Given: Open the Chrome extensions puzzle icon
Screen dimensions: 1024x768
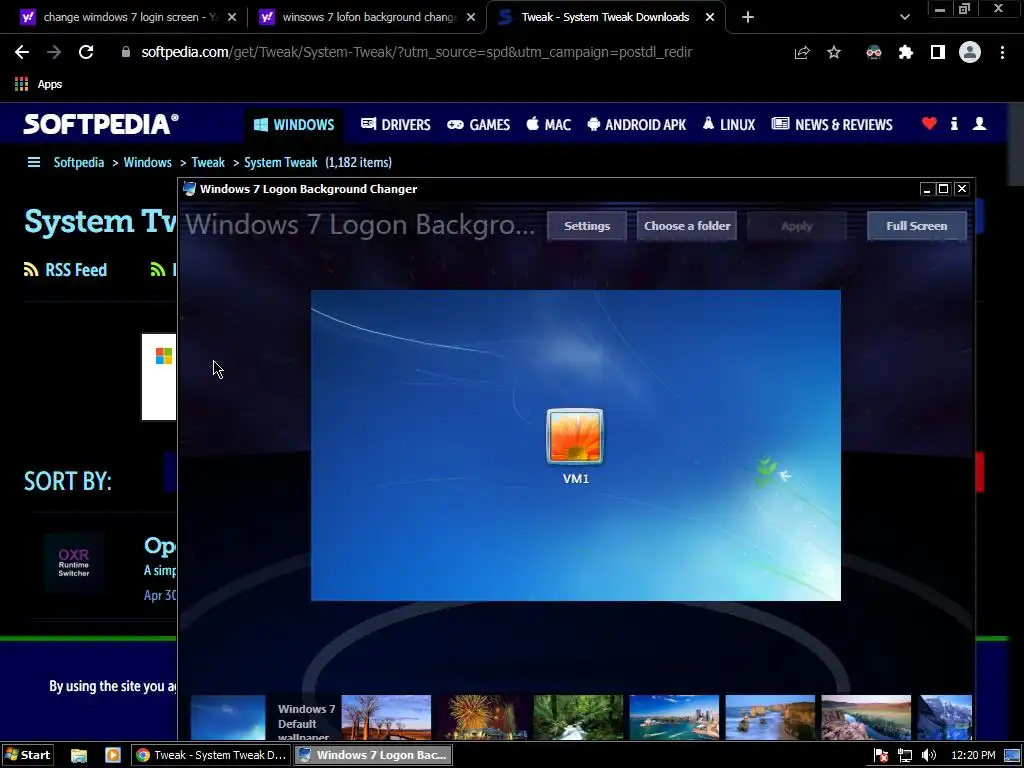Looking at the screenshot, I should tap(905, 52).
